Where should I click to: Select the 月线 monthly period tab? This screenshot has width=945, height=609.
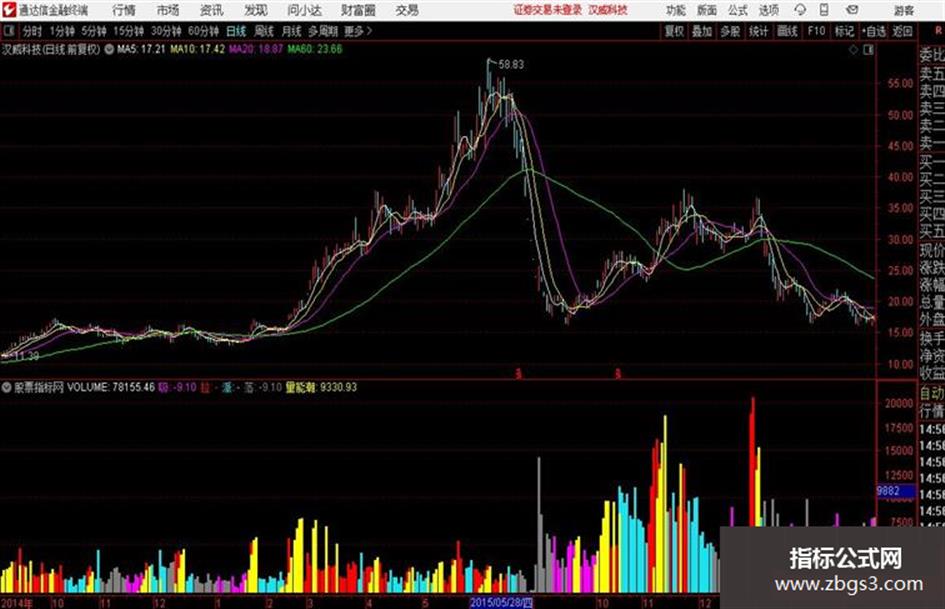coord(292,31)
